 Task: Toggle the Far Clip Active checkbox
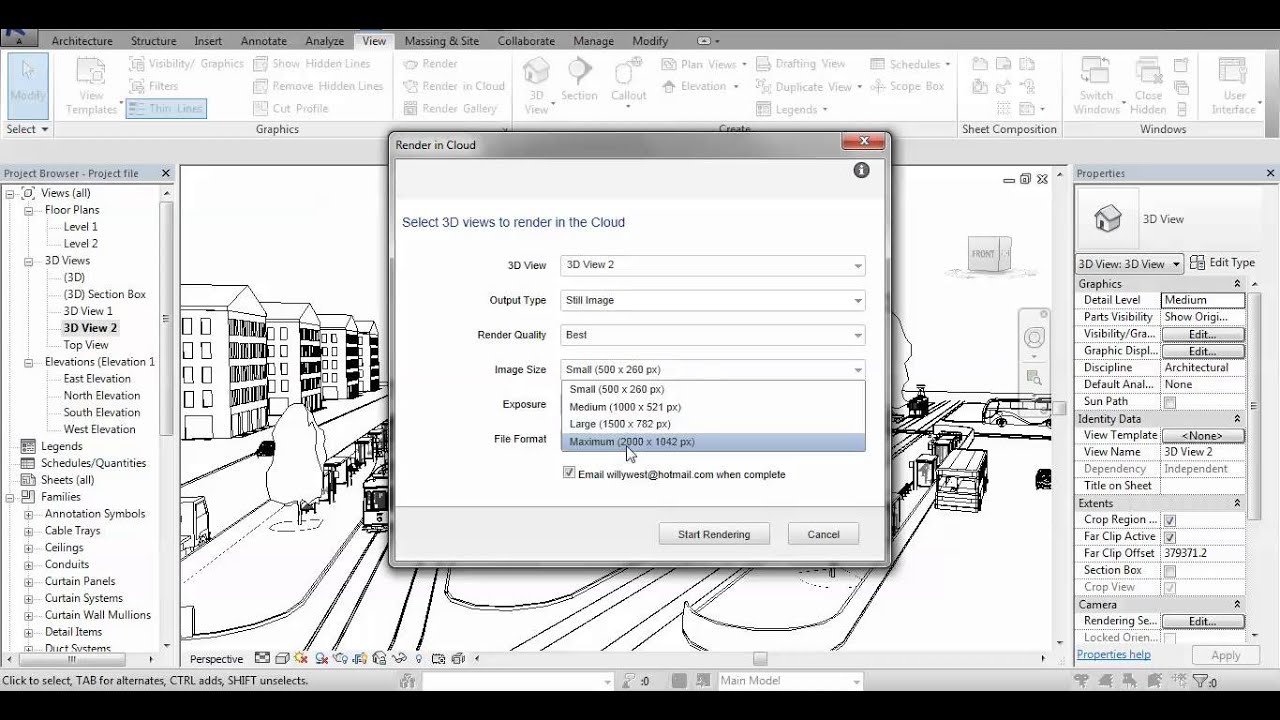pos(1169,537)
